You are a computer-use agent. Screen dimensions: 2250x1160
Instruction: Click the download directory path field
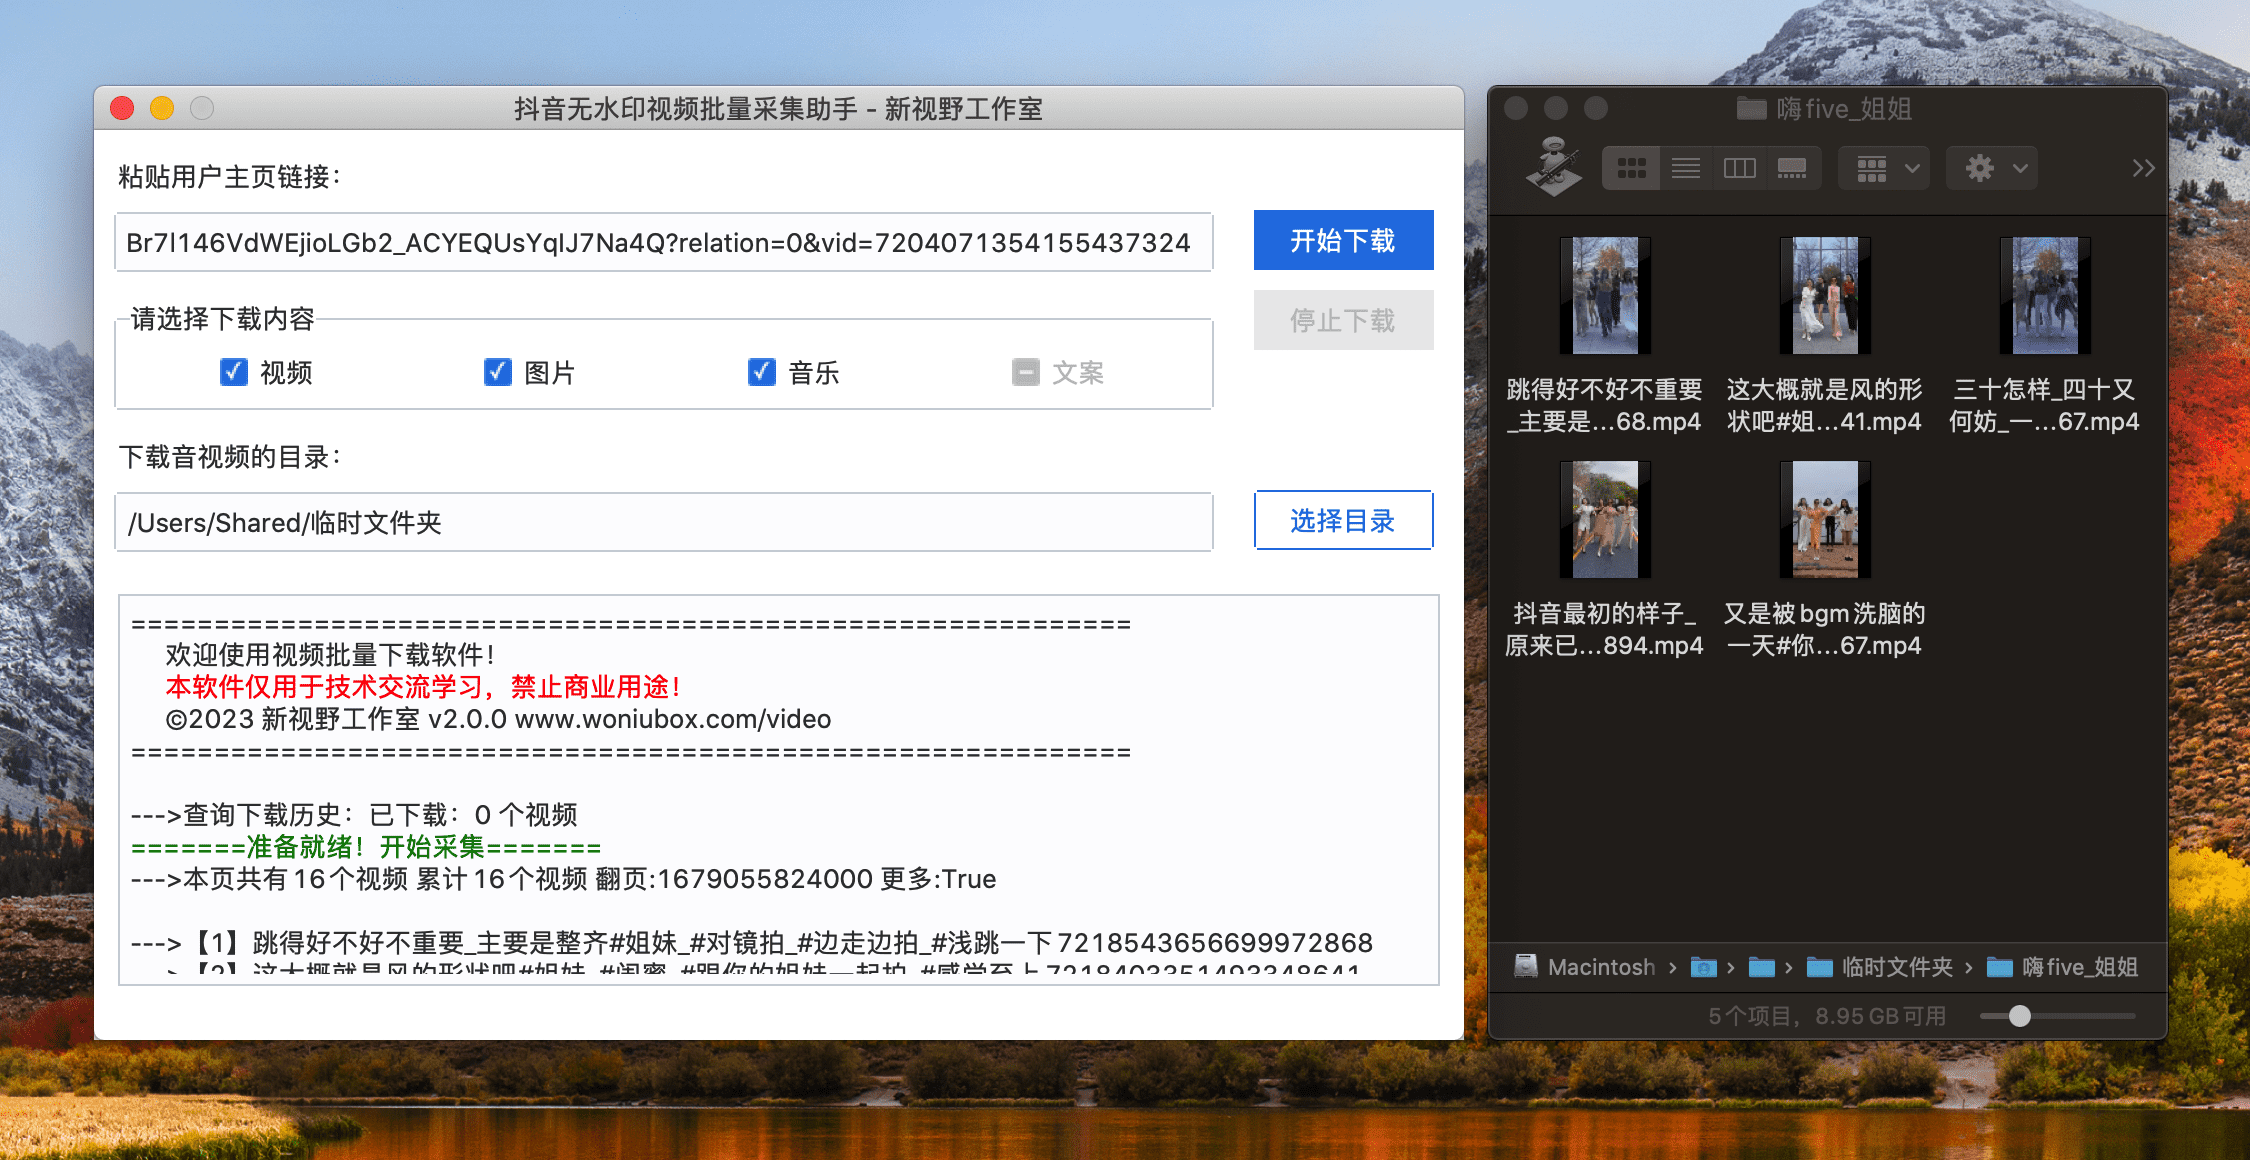click(x=664, y=522)
